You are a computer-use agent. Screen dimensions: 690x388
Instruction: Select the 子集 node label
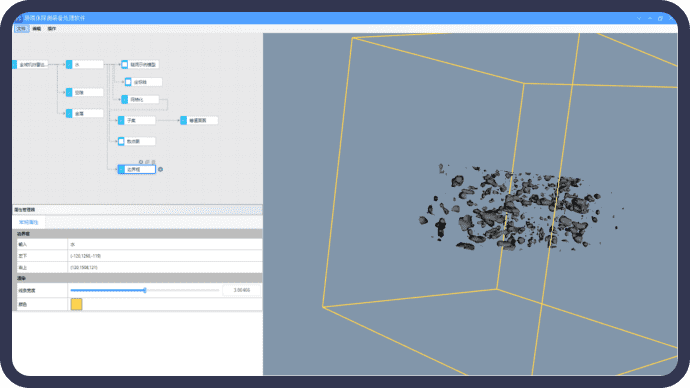coord(132,120)
